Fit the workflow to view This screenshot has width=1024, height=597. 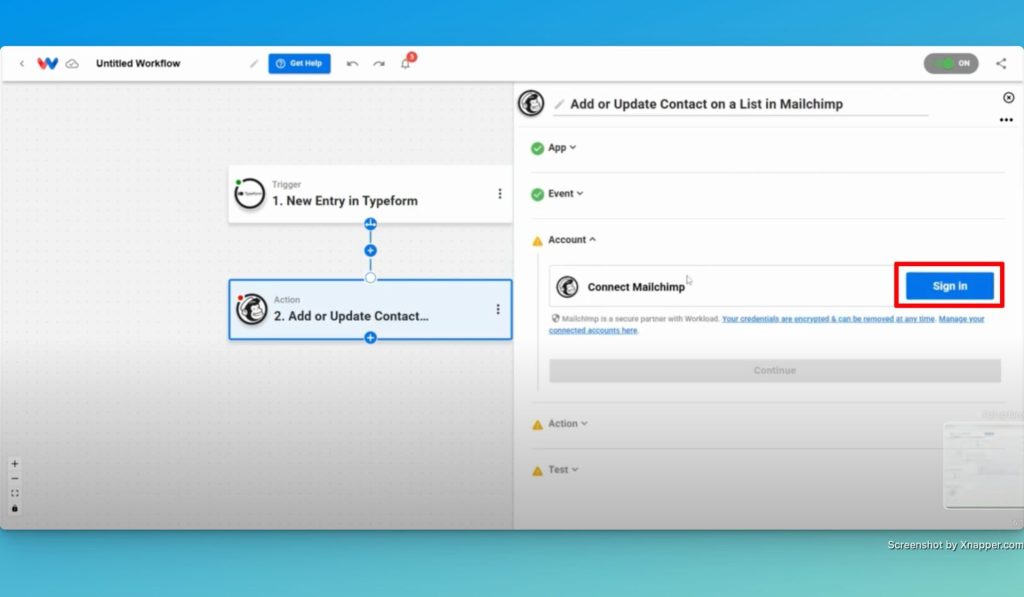point(14,494)
